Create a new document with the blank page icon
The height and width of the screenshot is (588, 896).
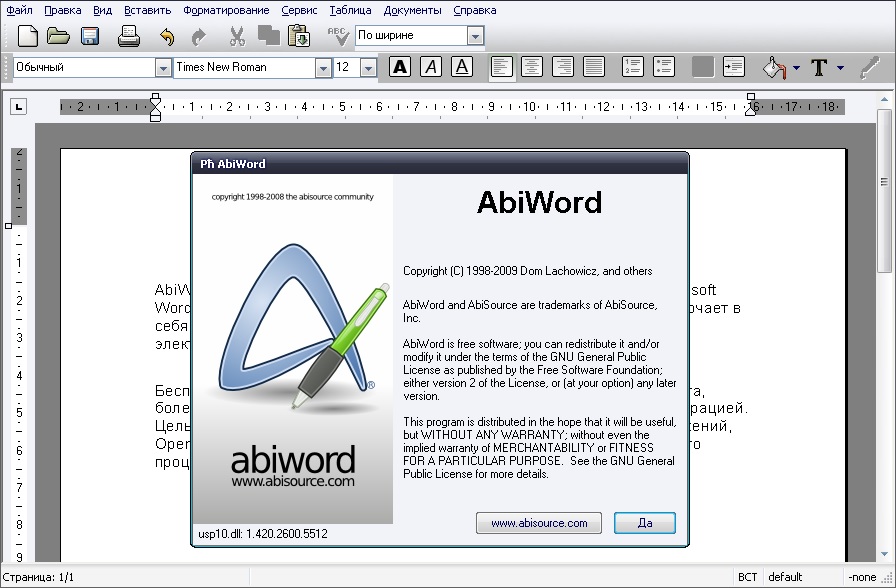27,36
